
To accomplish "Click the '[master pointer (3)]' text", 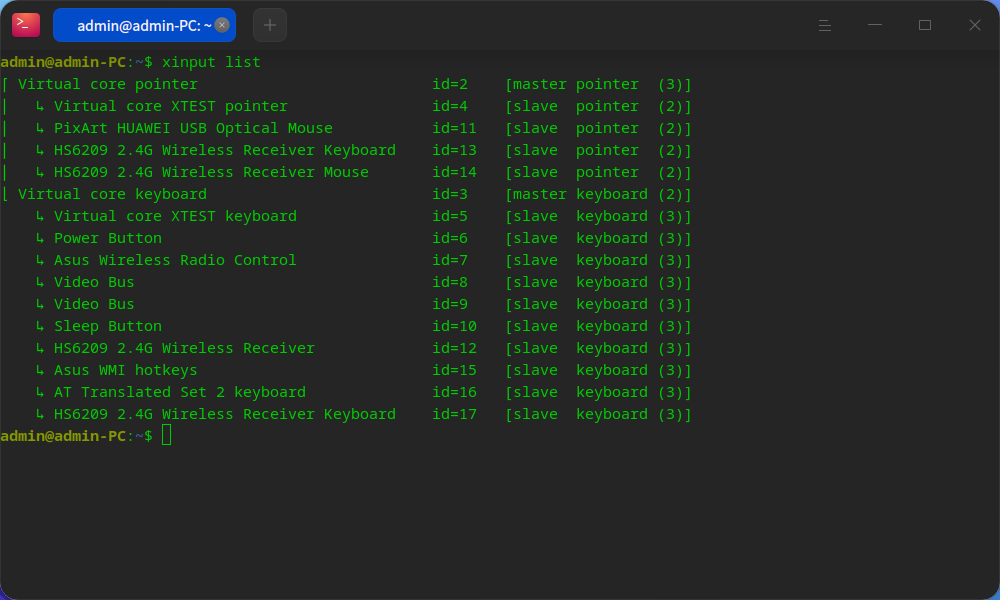I will pos(598,84).
